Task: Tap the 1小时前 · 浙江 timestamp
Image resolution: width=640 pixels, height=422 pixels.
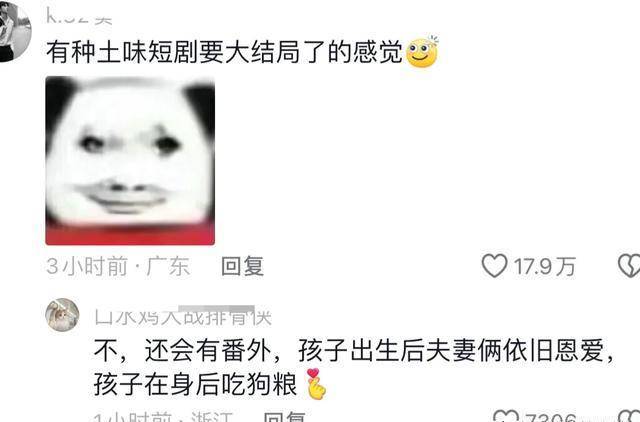Action: 163,417
